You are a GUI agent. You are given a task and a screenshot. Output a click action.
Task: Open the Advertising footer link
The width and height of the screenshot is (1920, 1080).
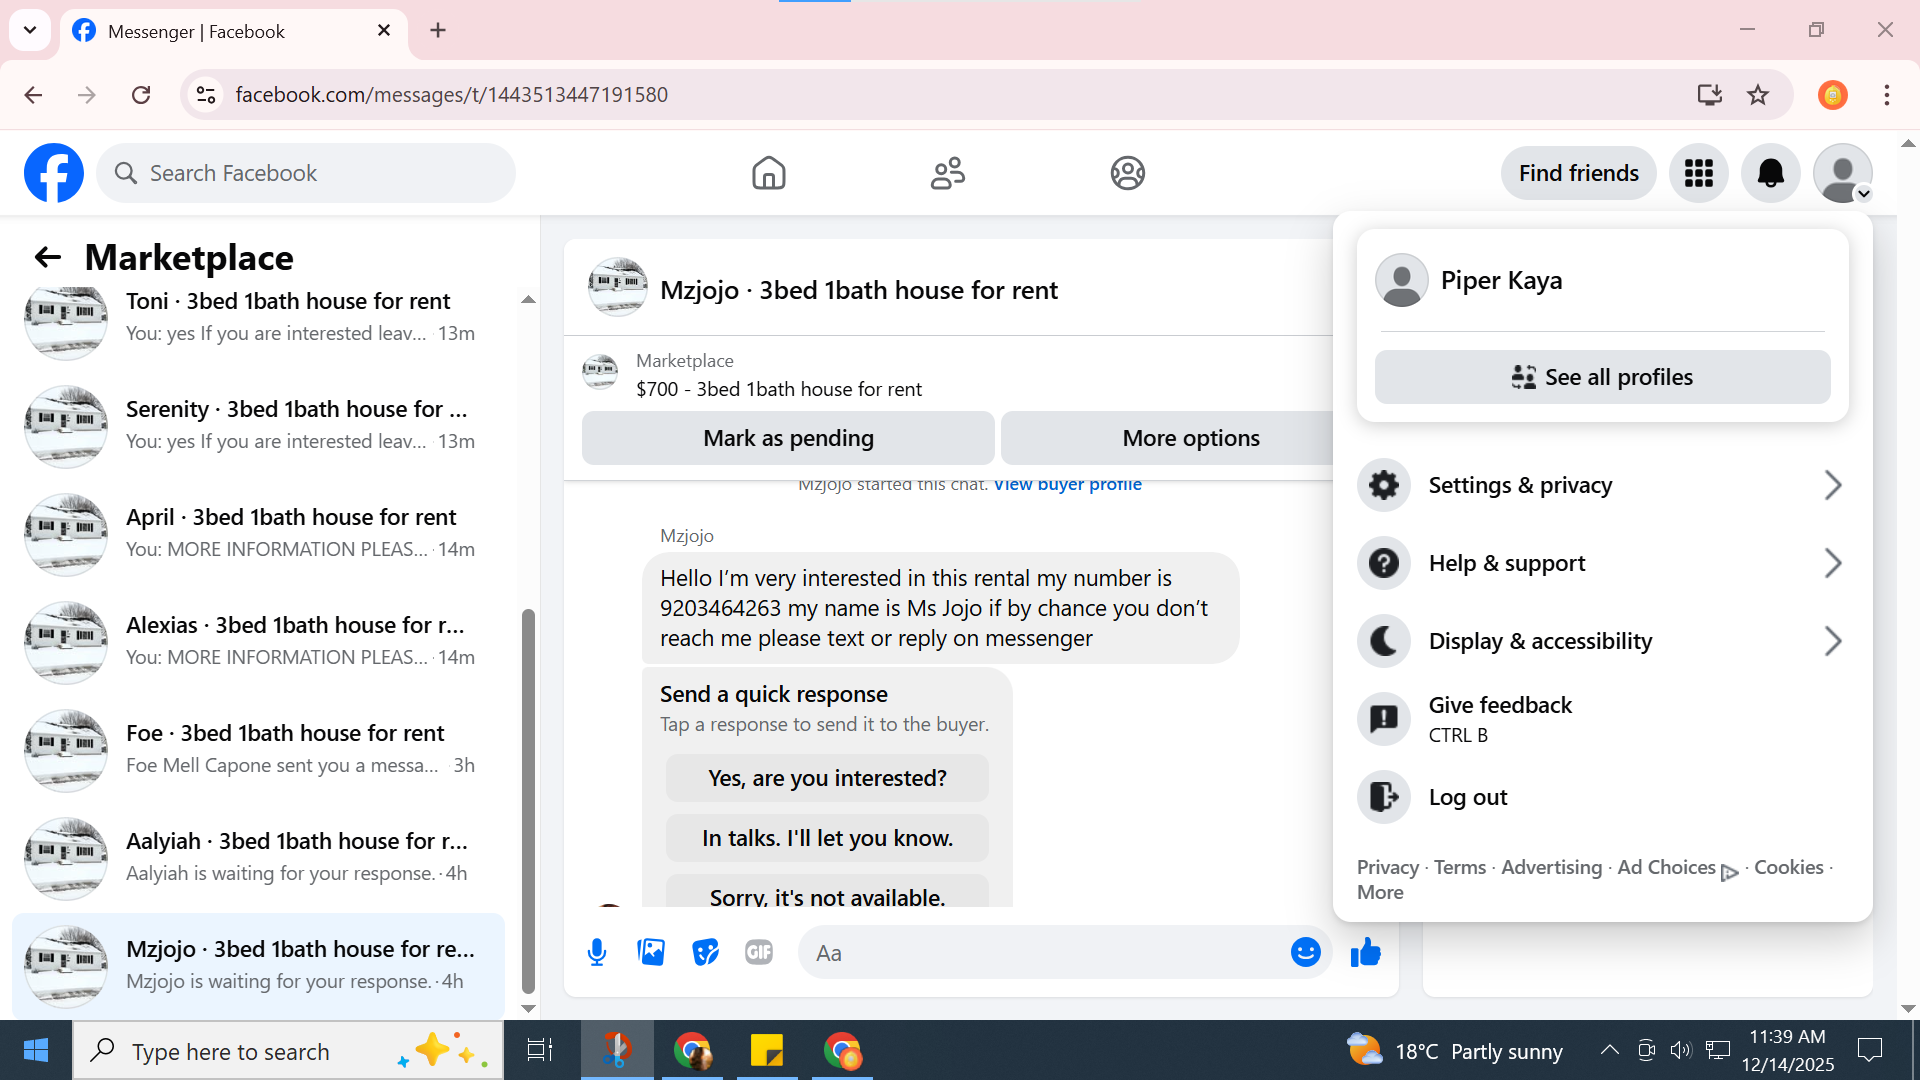[x=1551, y=867]
